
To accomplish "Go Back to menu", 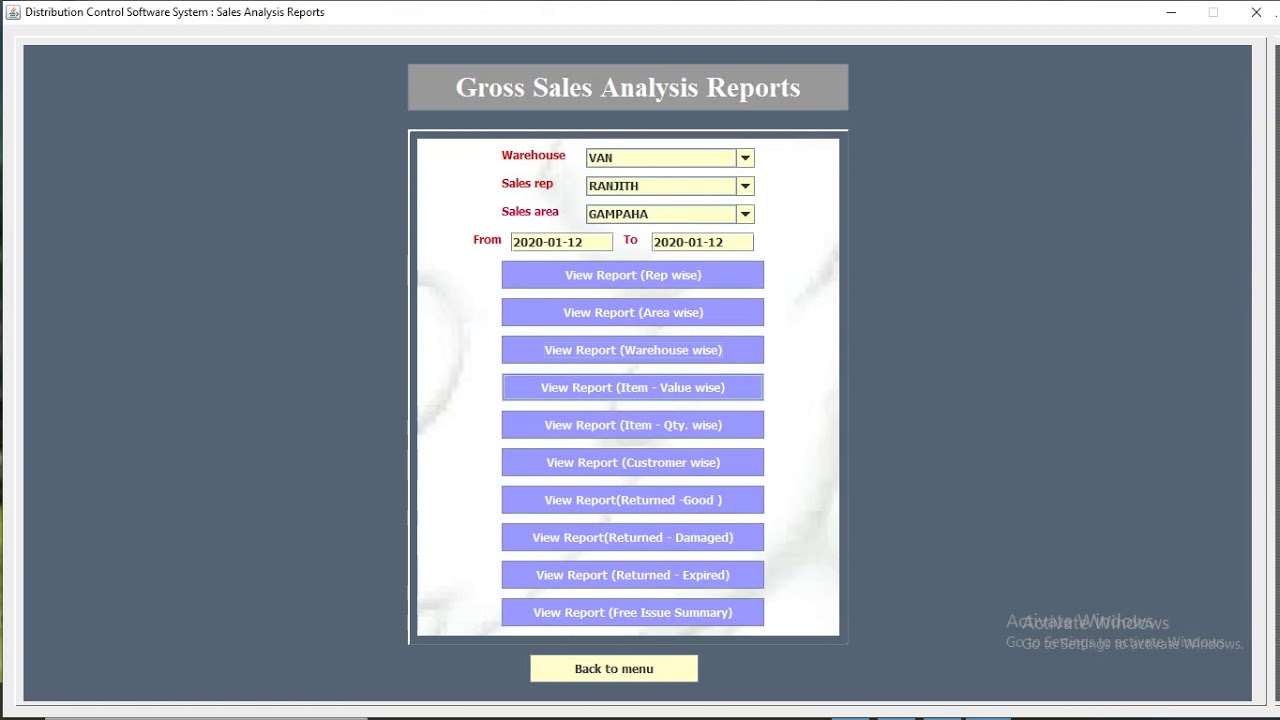I will 614,669.
